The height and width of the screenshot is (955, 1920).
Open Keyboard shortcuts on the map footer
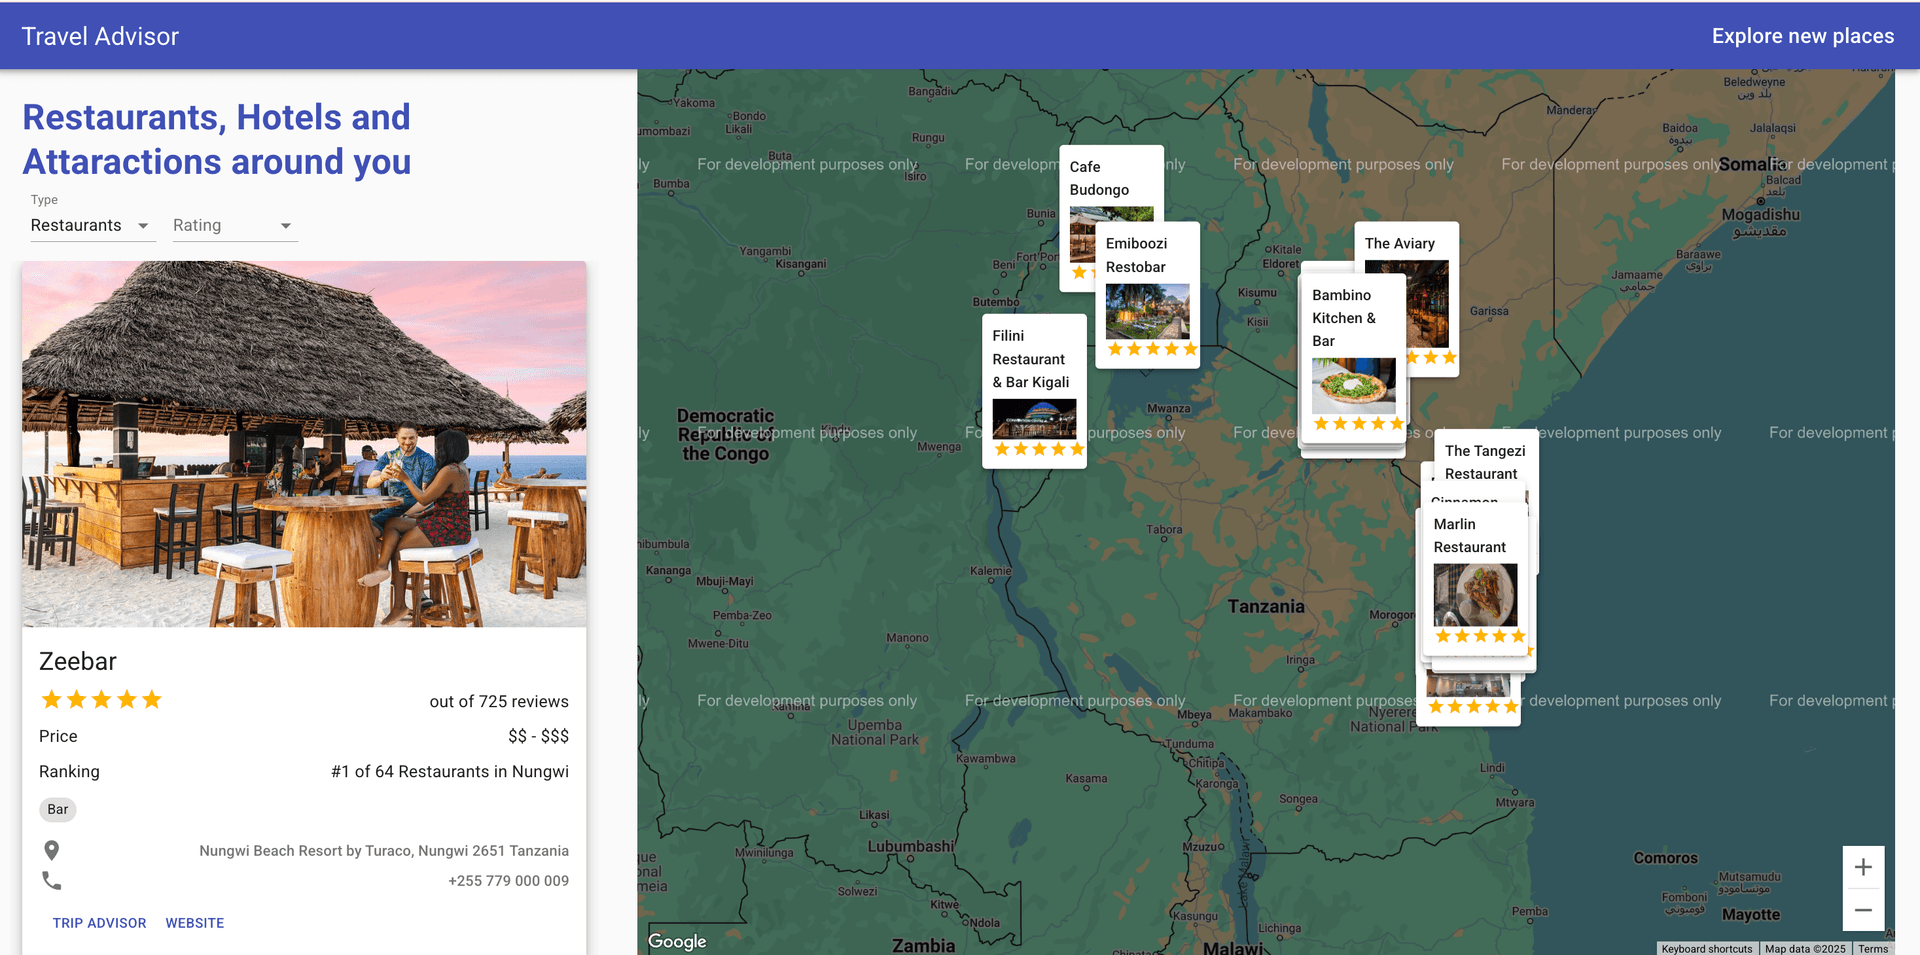1706,948
